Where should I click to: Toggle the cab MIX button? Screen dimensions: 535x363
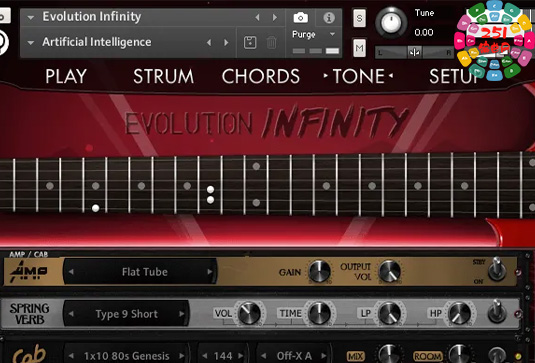pos(356,357)
